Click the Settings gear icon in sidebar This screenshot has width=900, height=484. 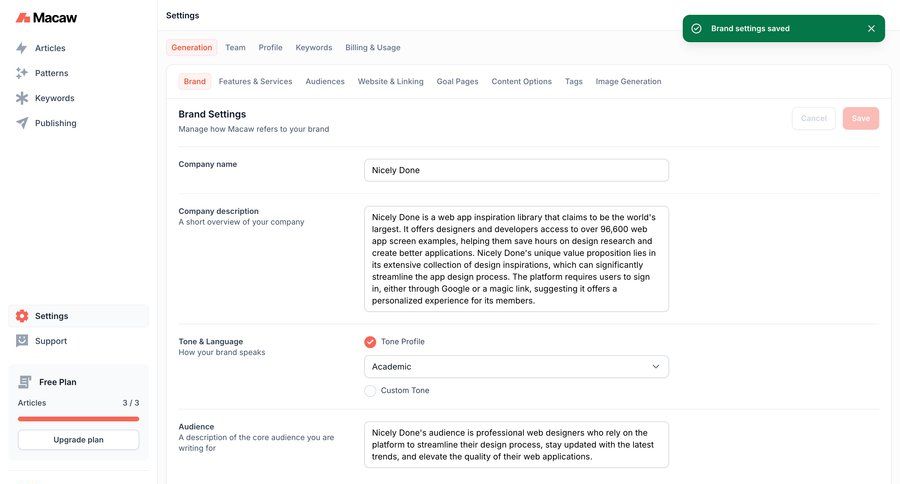click(x=22, y=316)
